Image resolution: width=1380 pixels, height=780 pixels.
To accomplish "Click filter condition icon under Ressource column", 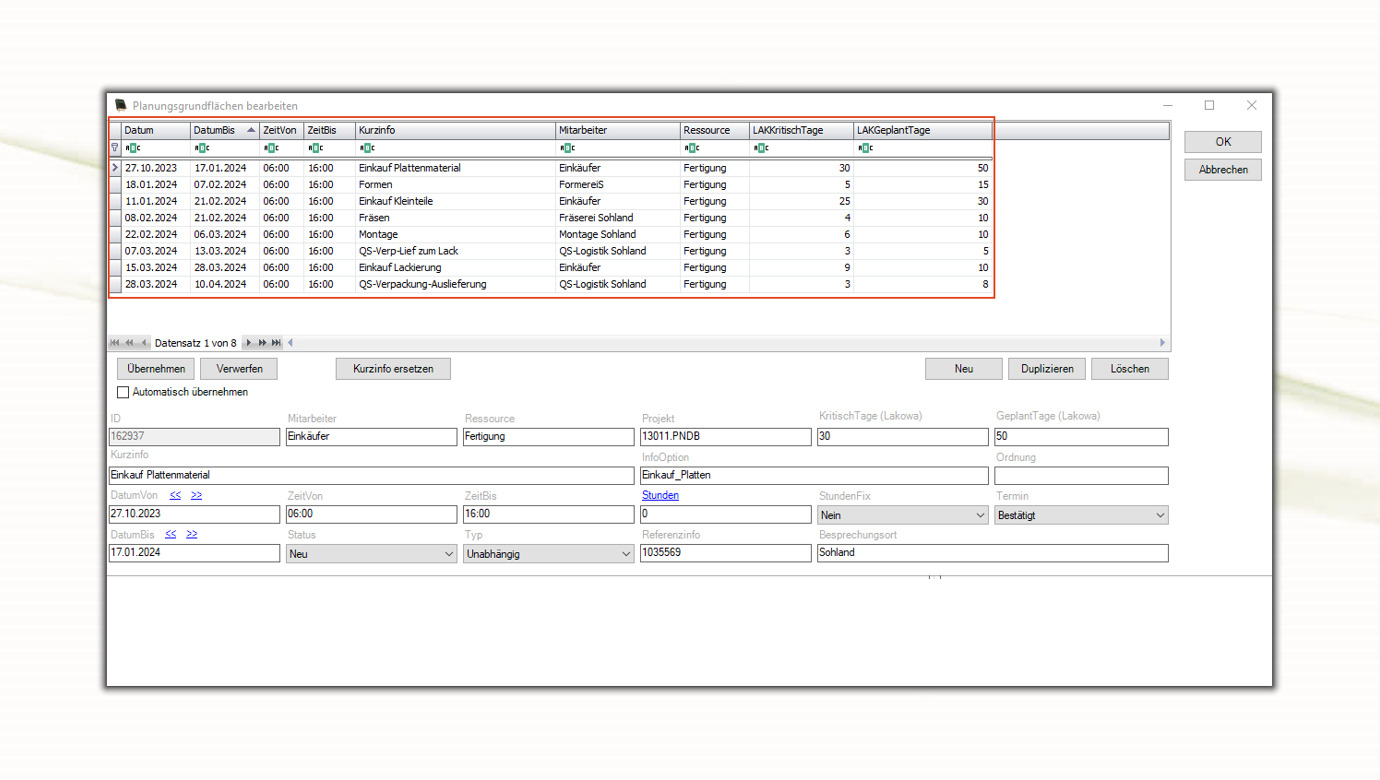I will [x=692, y=148].
